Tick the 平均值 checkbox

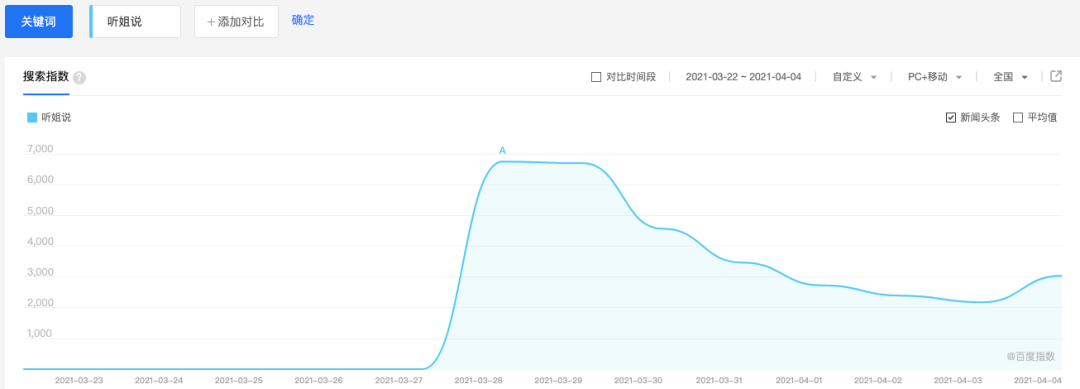[1018, 118]
